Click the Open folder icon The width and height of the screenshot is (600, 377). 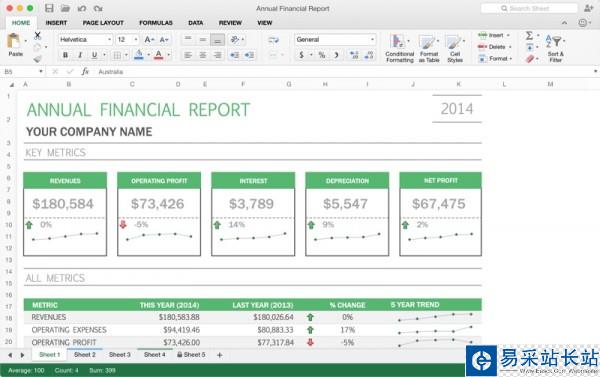tap(65, 8)
